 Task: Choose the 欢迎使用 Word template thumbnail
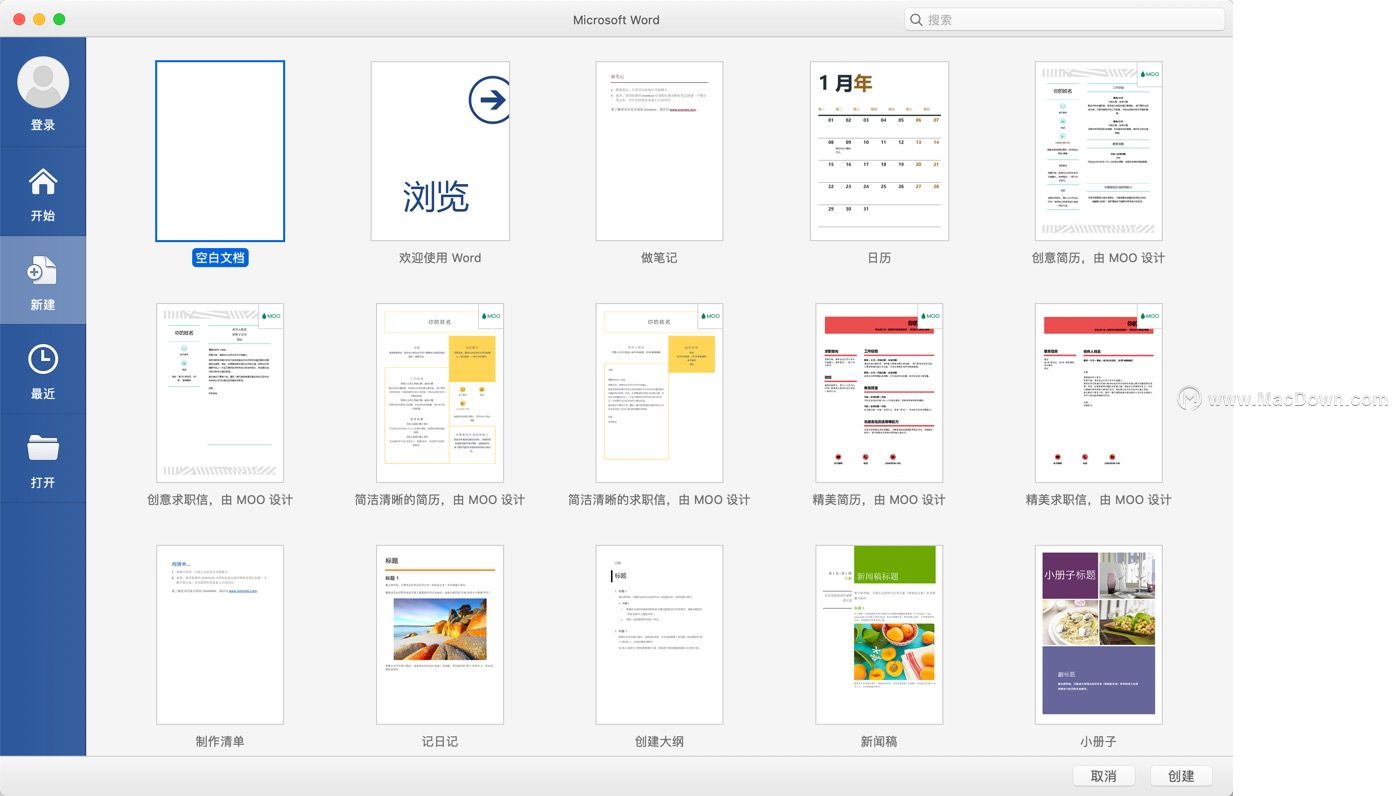(x=440, y=151)
